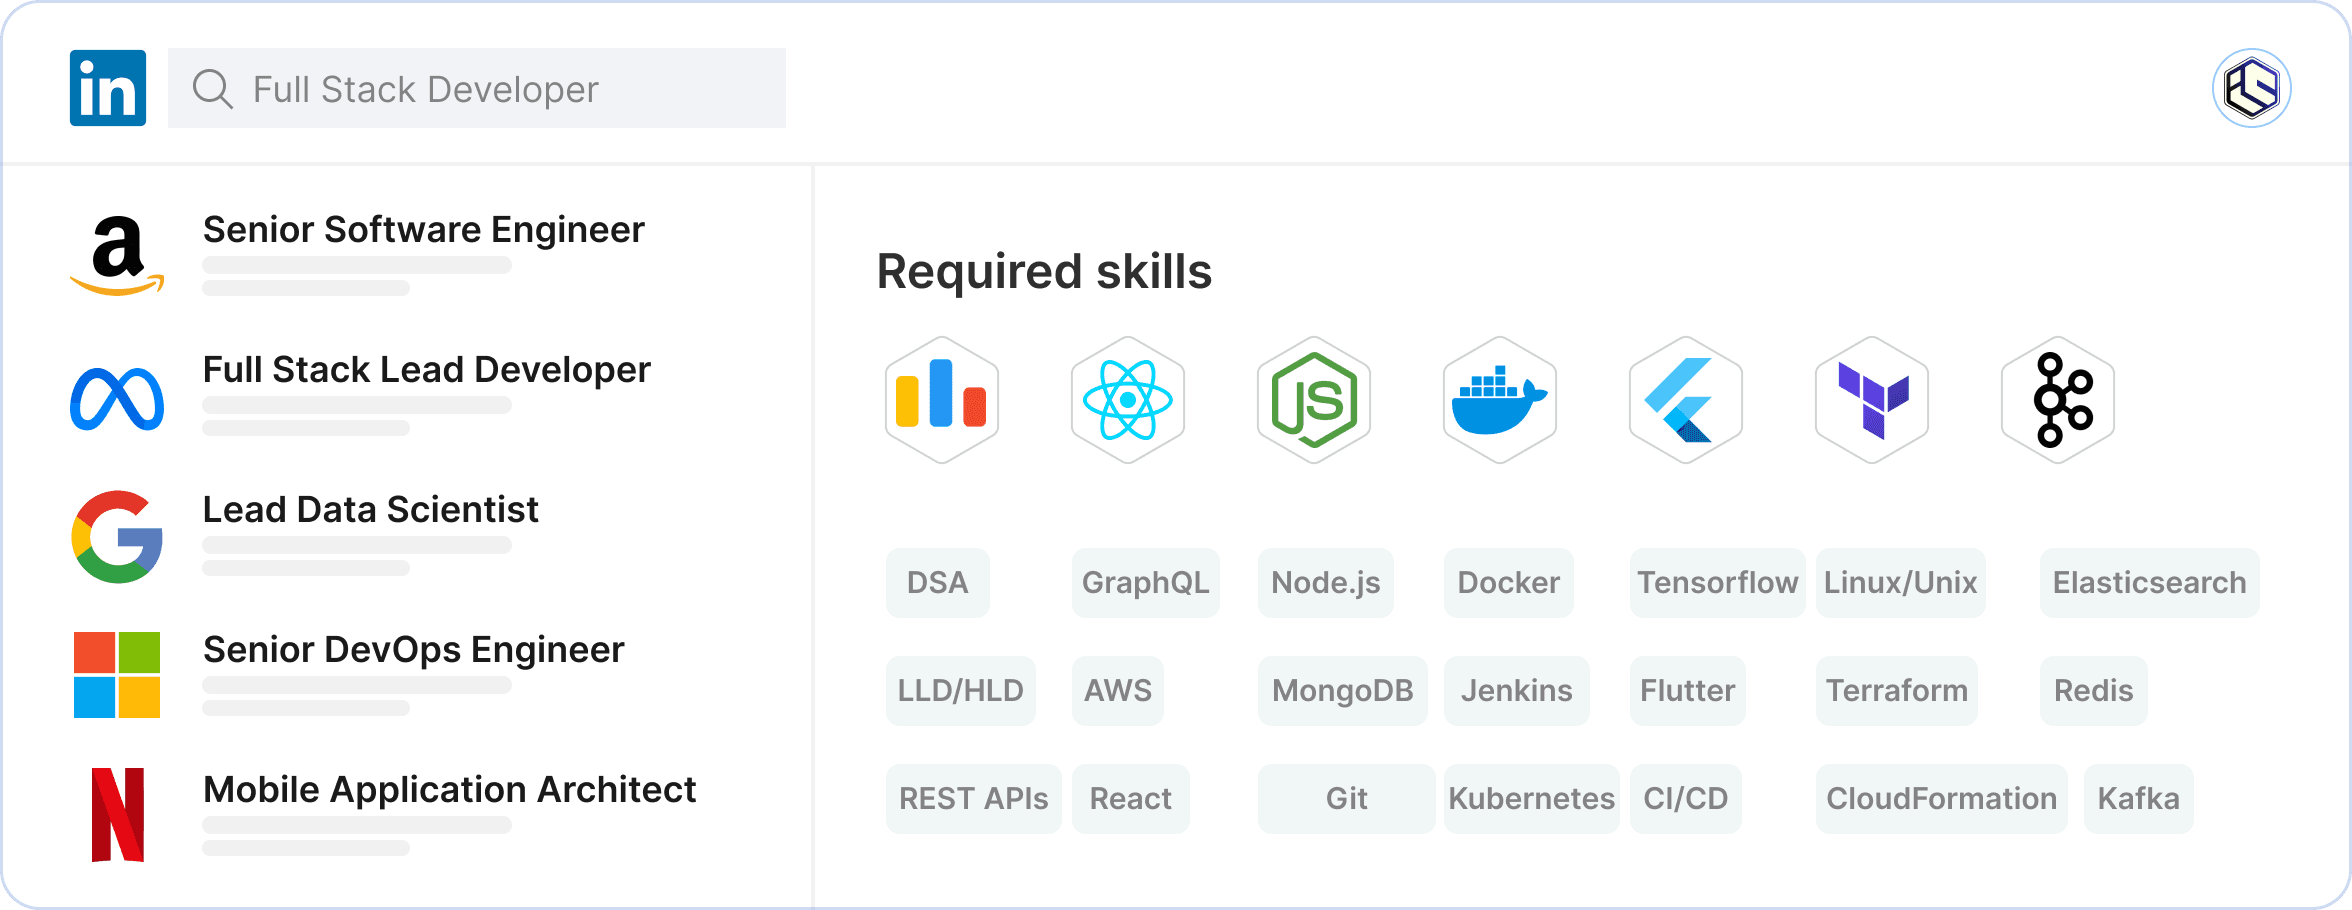Focus the Full Stack Developer search field
This screenshot has width=2352, height=910.
click(x=477, y=88)
